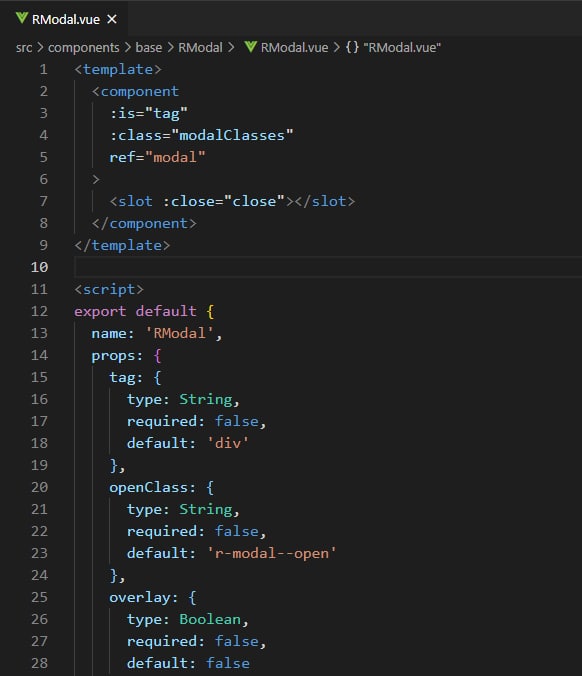Screen dimensions: 582x676
Task: Click the closing '},' on line 19
Action: pos(117,466)
